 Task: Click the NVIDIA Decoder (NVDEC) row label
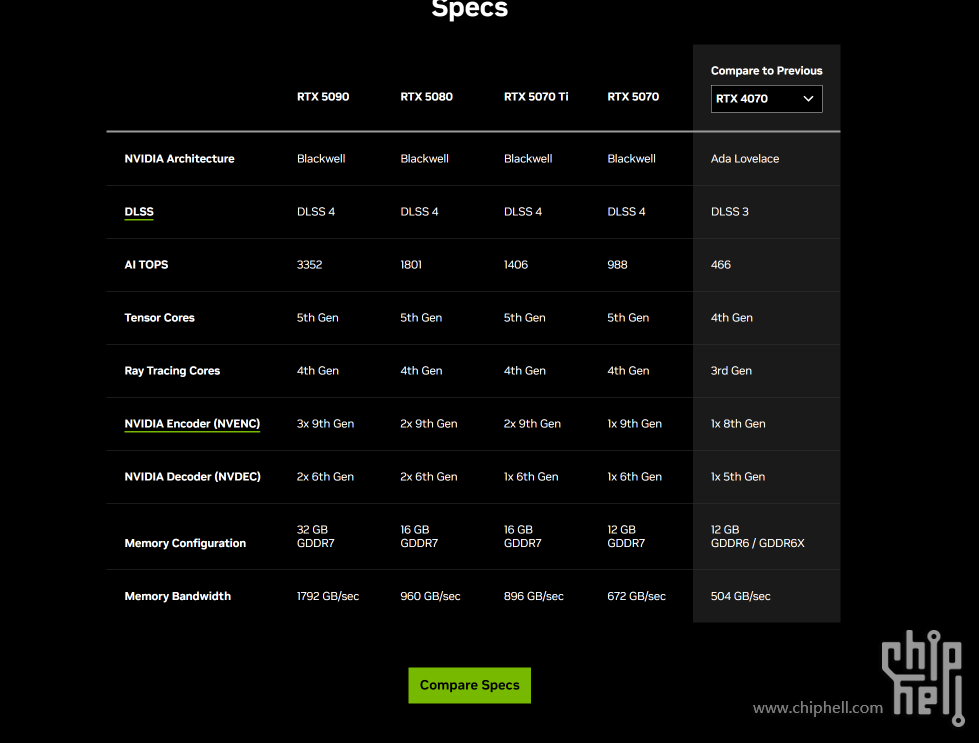tap(192, 477)
